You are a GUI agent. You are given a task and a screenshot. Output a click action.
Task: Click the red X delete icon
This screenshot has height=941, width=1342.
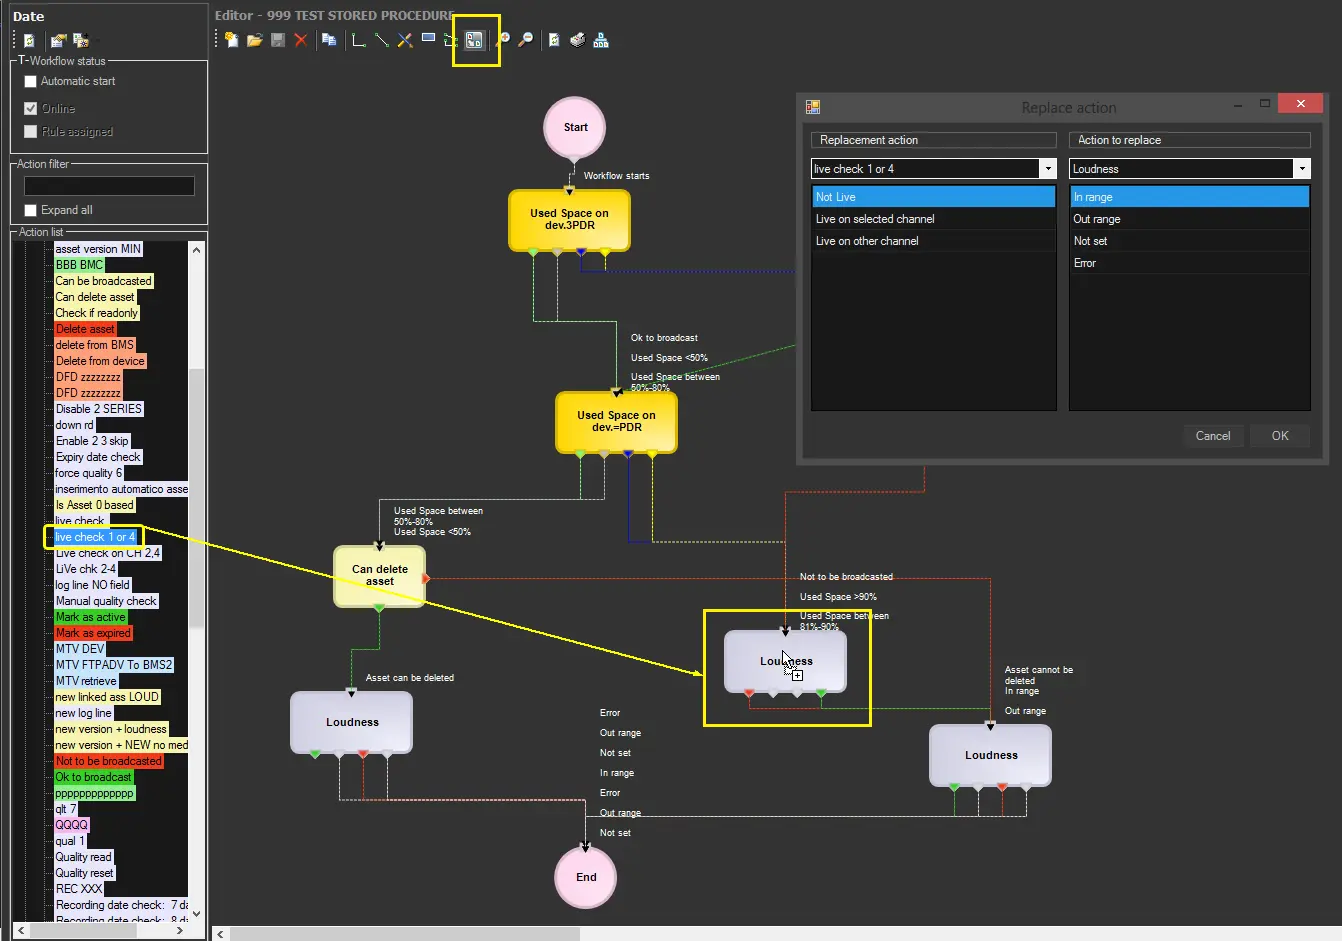301,40
